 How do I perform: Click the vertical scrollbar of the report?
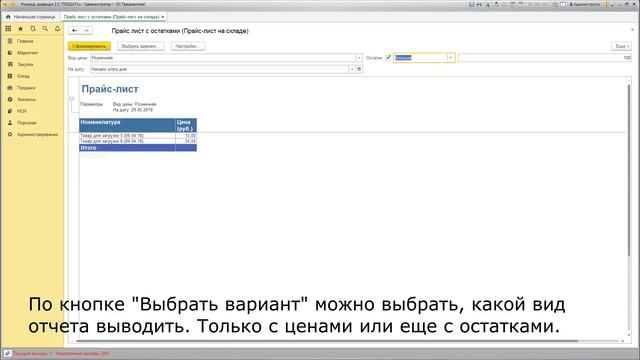click(629, 169)
